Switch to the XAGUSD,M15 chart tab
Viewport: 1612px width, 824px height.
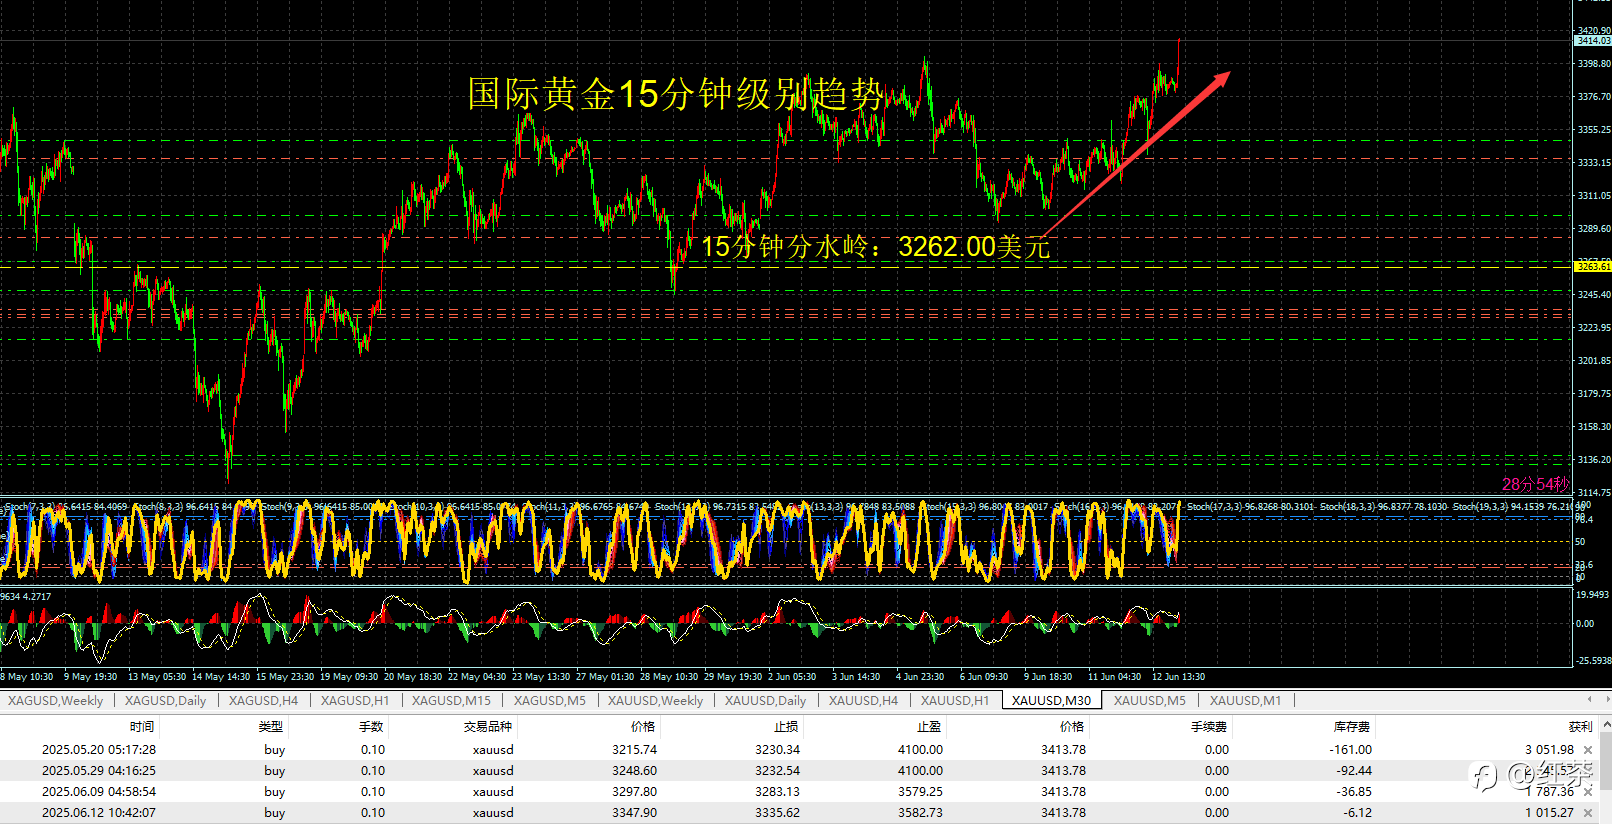[x=451, y=701]
